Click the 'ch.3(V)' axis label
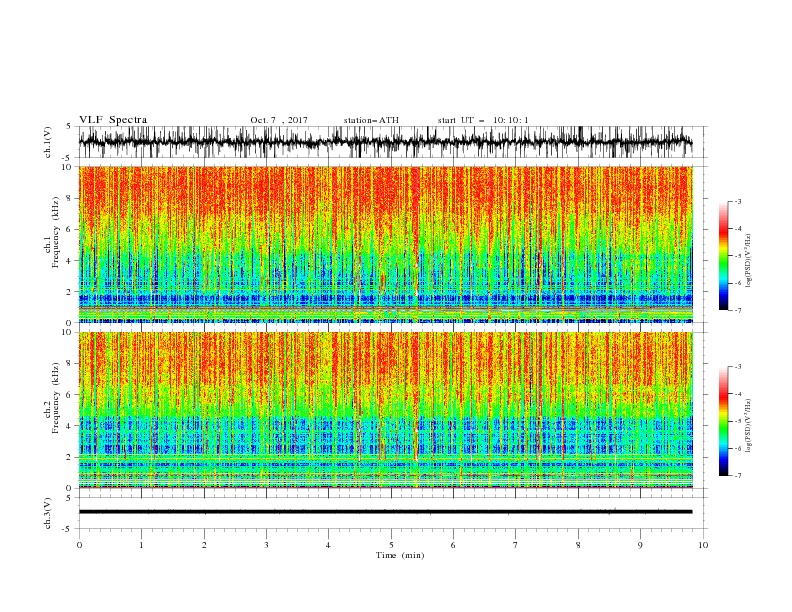 [x=48, y=513]
